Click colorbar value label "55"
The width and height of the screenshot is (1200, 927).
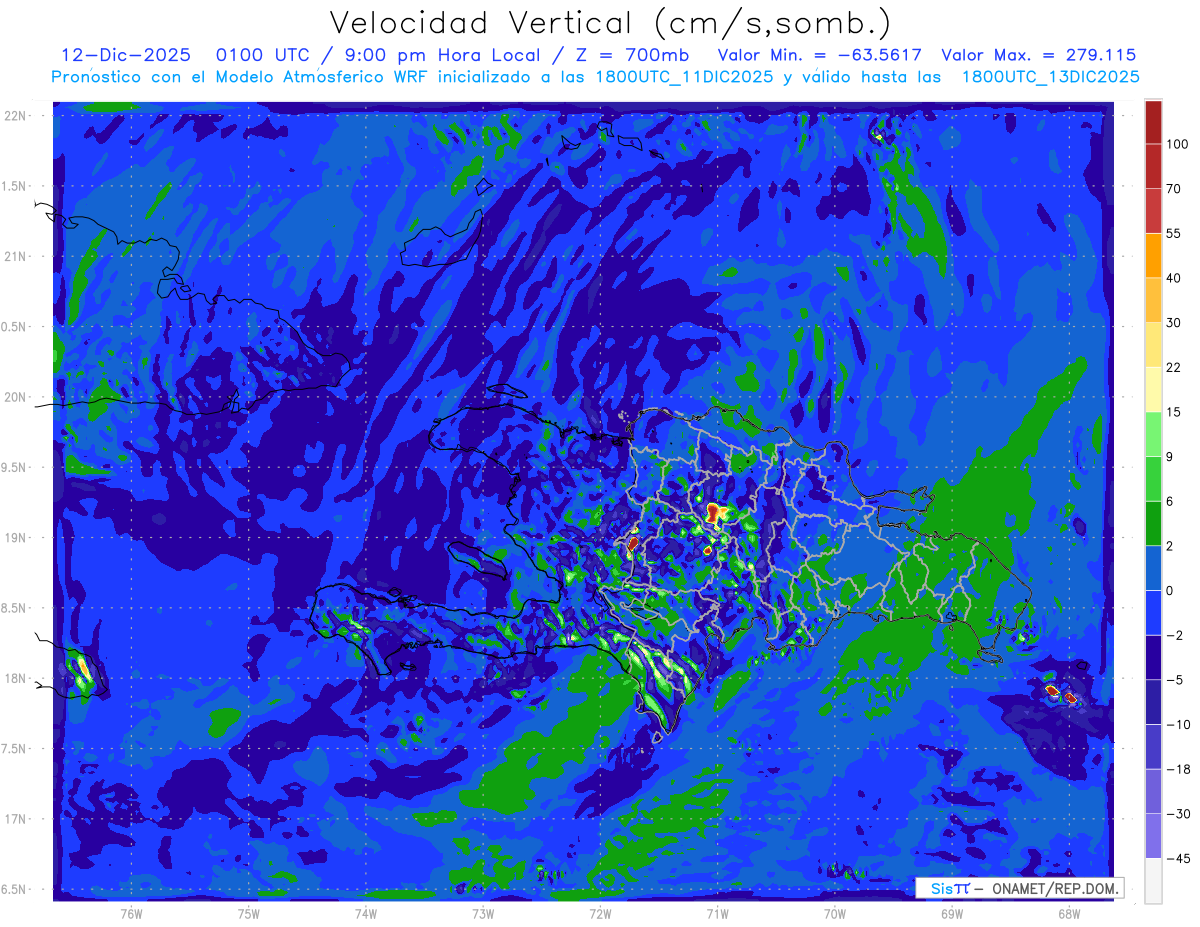click(1174, 233)
